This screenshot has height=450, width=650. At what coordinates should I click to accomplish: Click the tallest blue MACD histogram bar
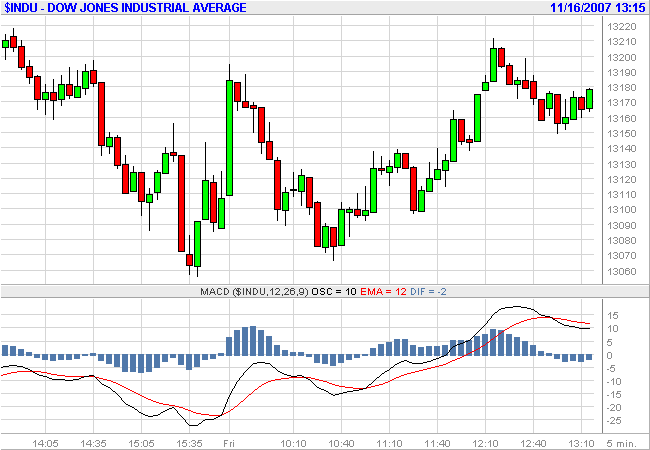pyautogui.click(x=253, y=341)
